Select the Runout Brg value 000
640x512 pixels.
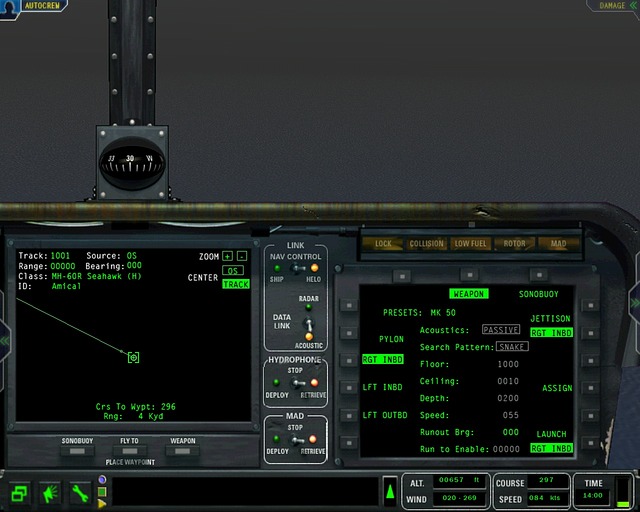tap(511, 432)
